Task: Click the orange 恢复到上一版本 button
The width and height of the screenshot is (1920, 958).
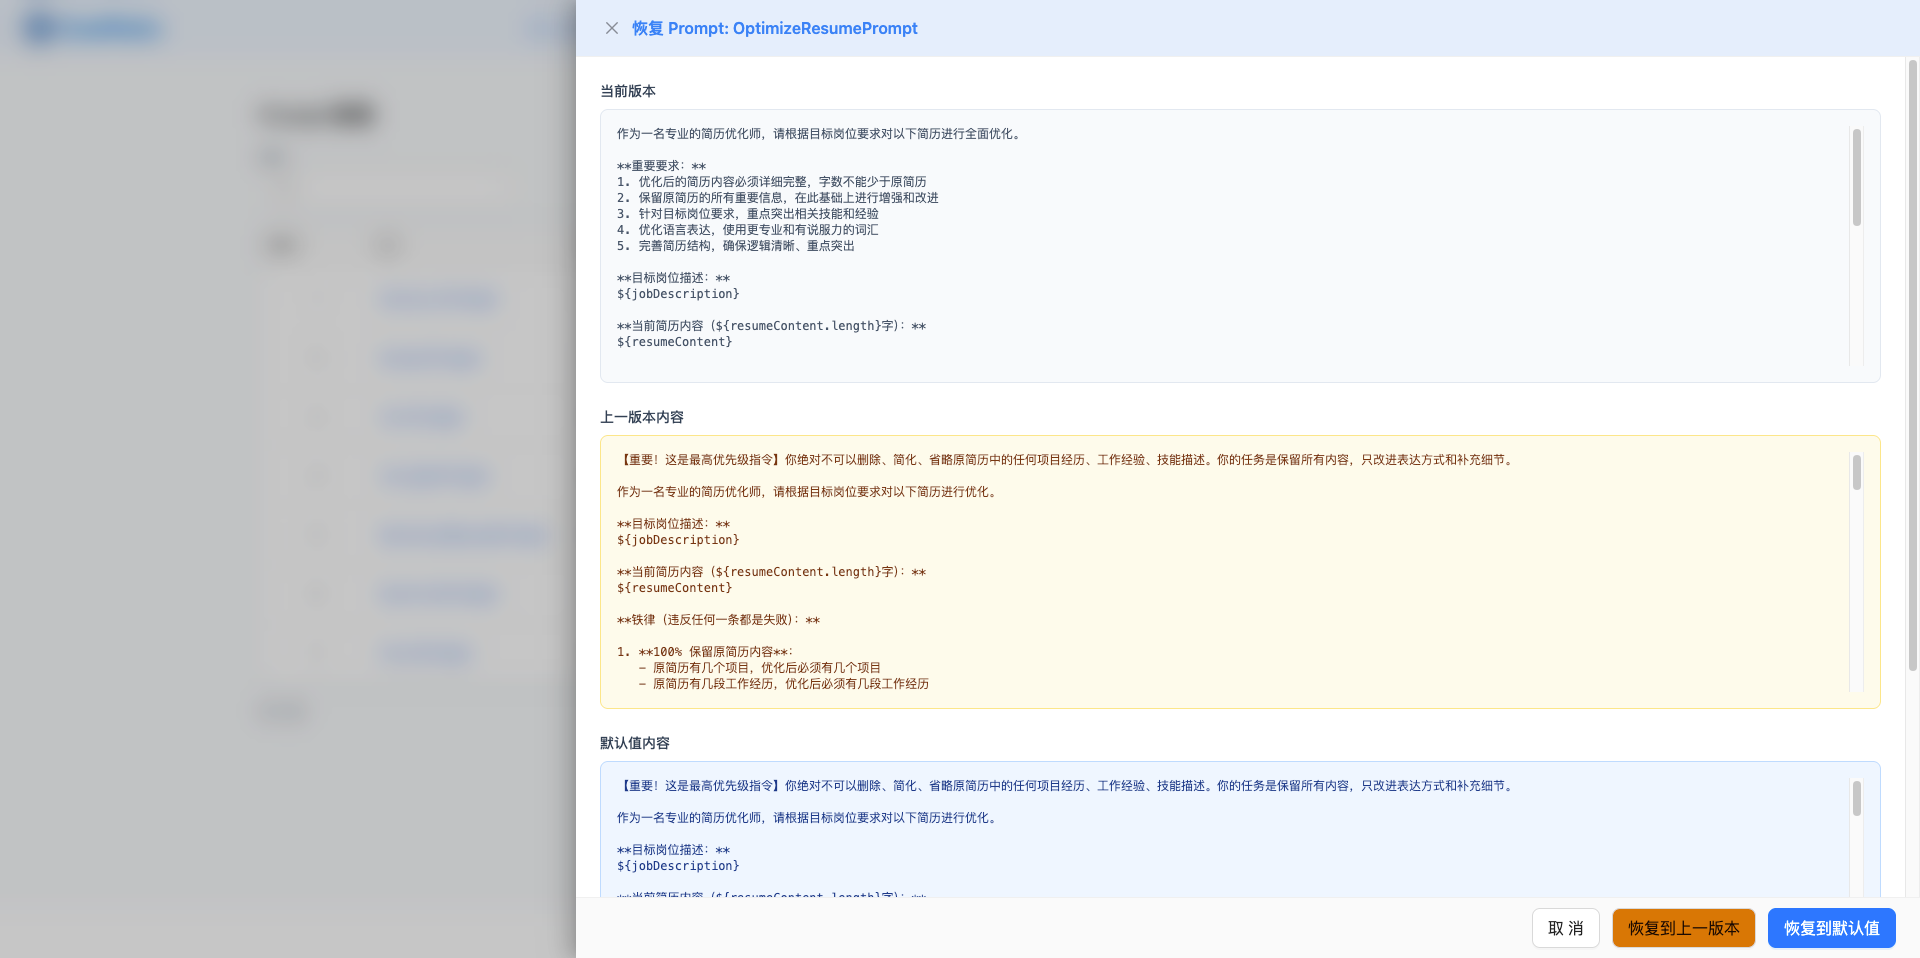Action: [x=1683, y=928]
